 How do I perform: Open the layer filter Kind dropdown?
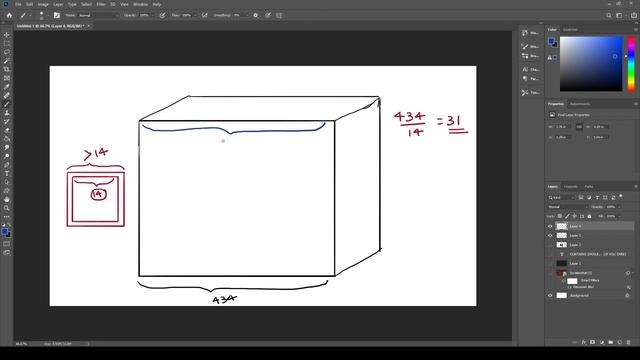561,198
